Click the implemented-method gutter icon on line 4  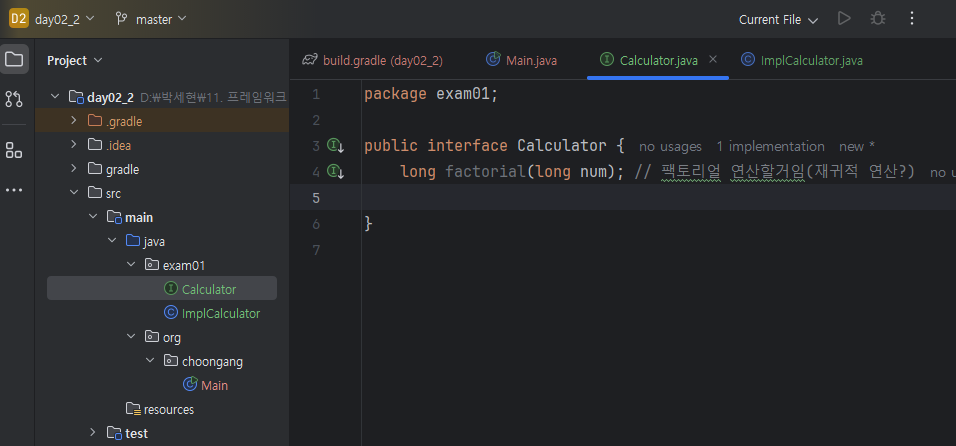(336, 172)
